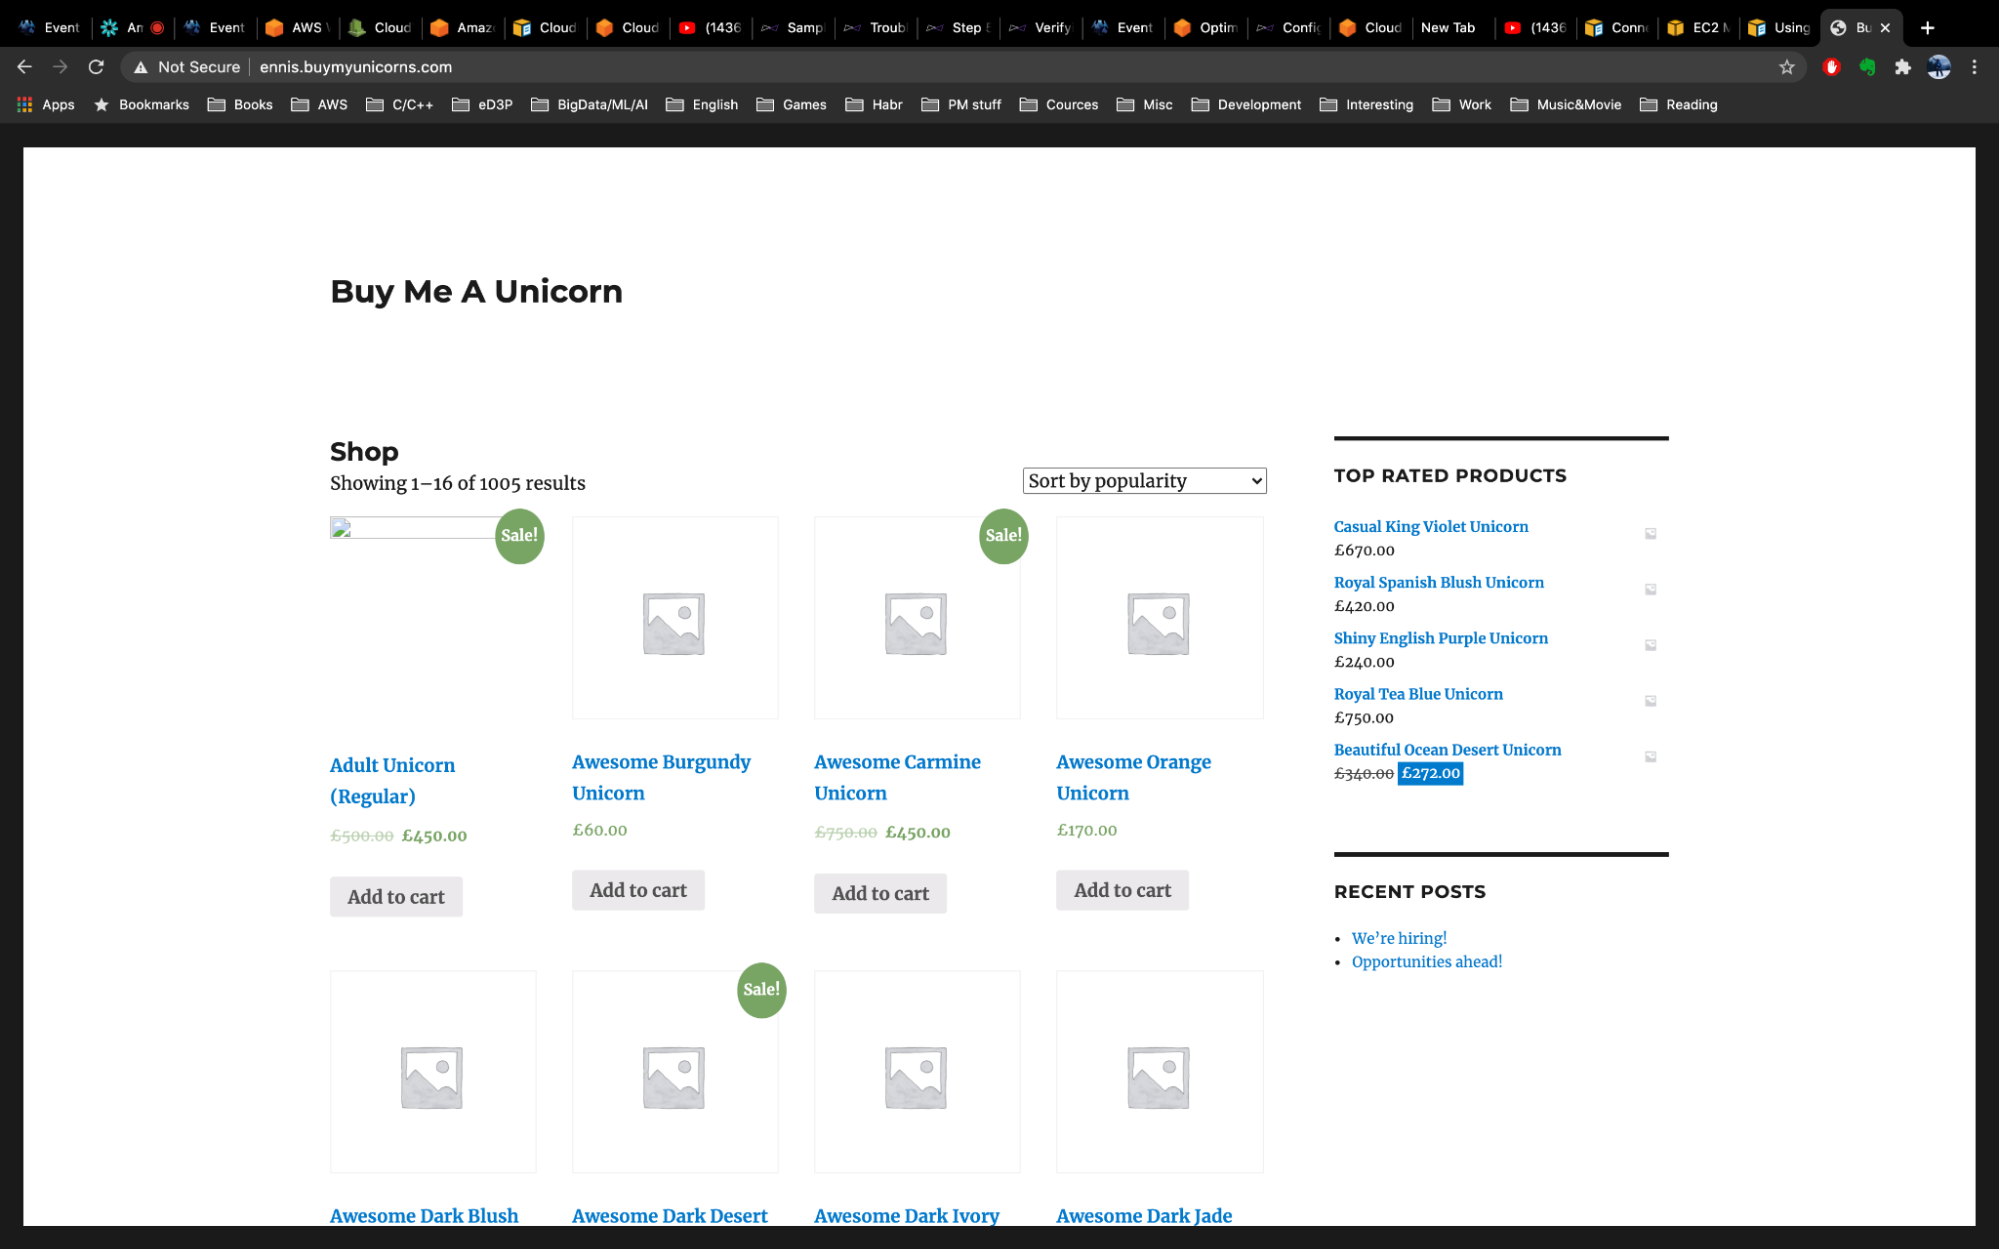1999x1250 pixels.
Task: Add Adult Unicorn (Regular) to cart
Action: 396,896
